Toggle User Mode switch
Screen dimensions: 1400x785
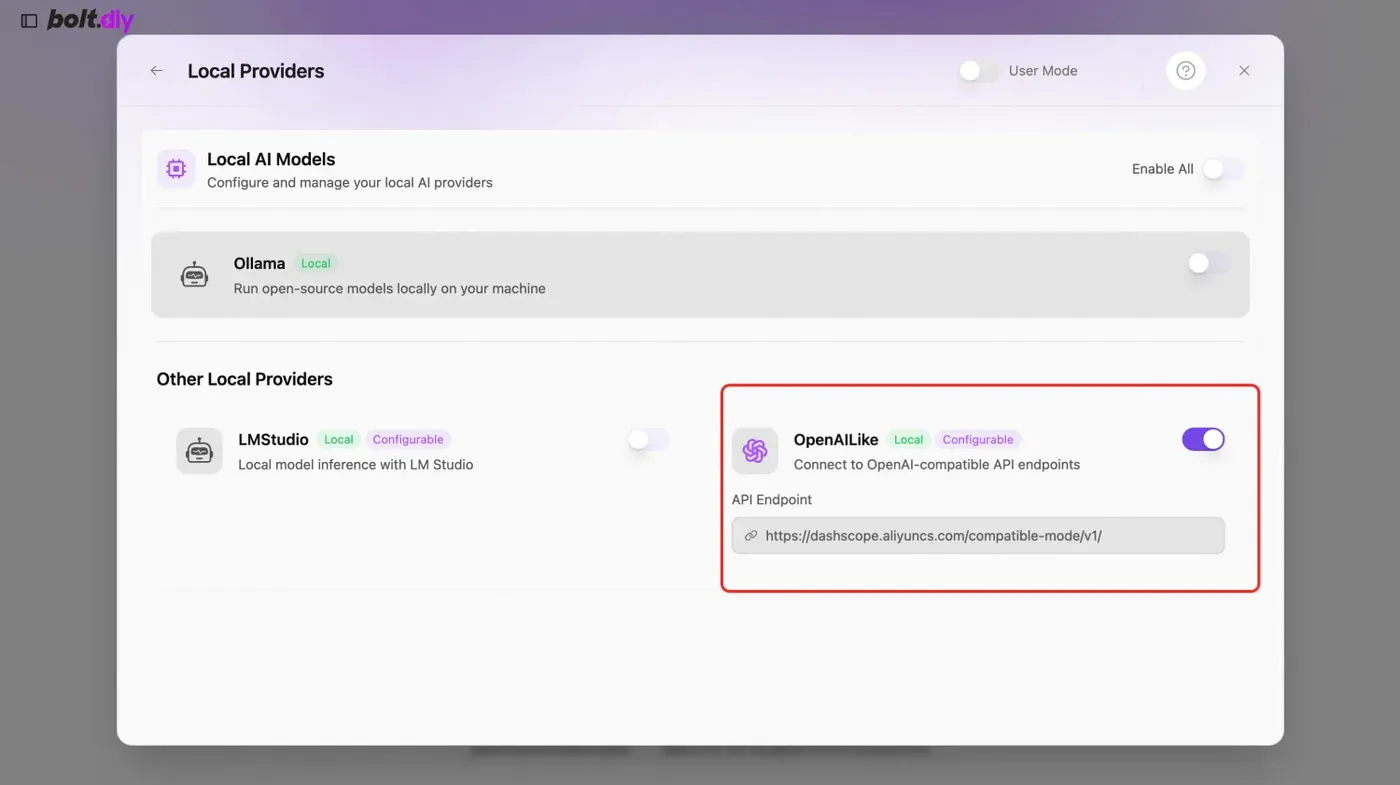tap(979, 71)
